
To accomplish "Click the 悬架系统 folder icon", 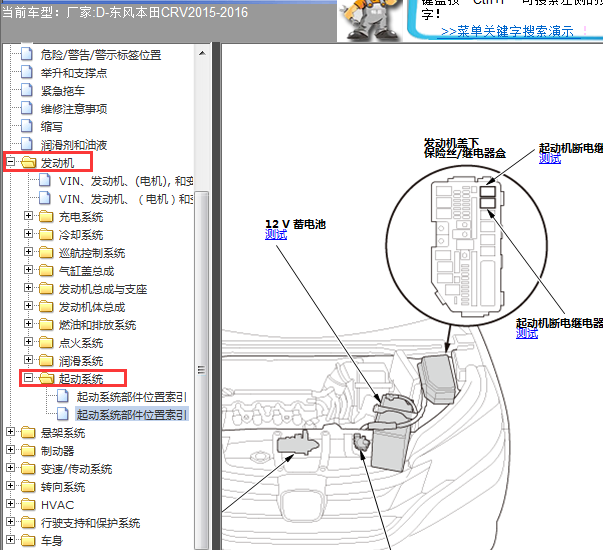I will 28,433.
